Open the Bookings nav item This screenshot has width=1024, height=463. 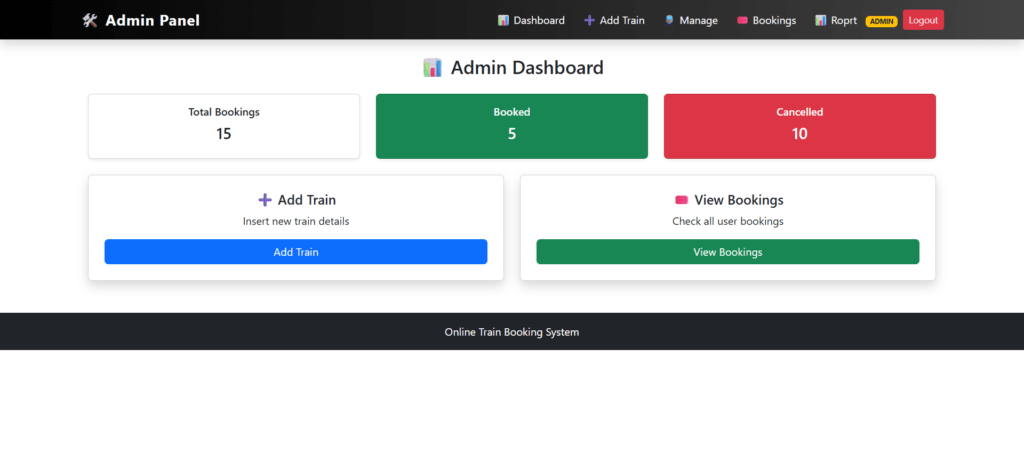[x=767, y=20]
